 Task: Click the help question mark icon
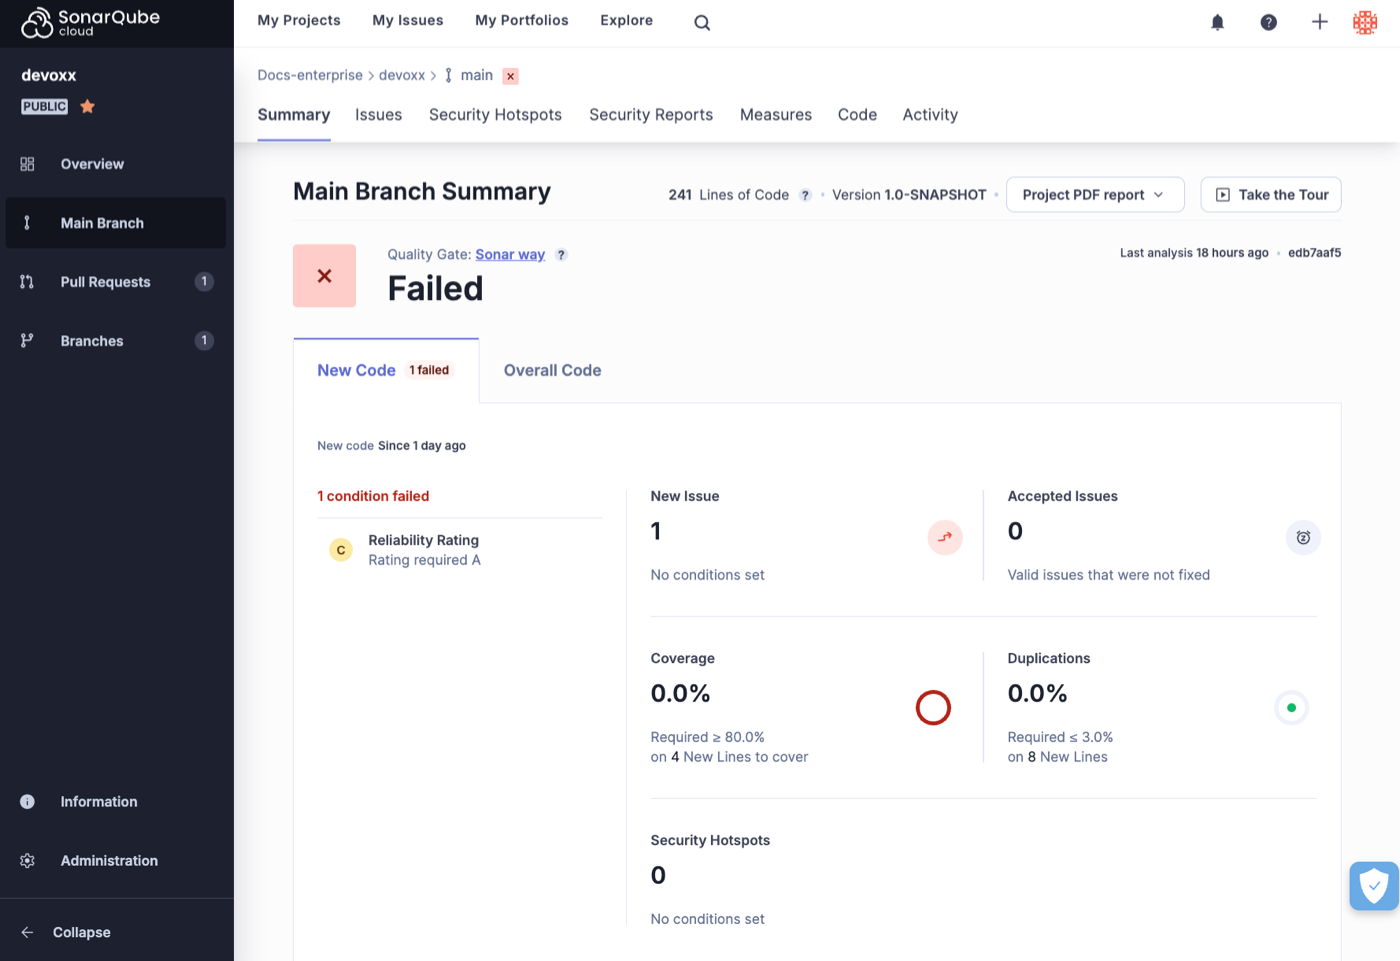click(1268, 21)
